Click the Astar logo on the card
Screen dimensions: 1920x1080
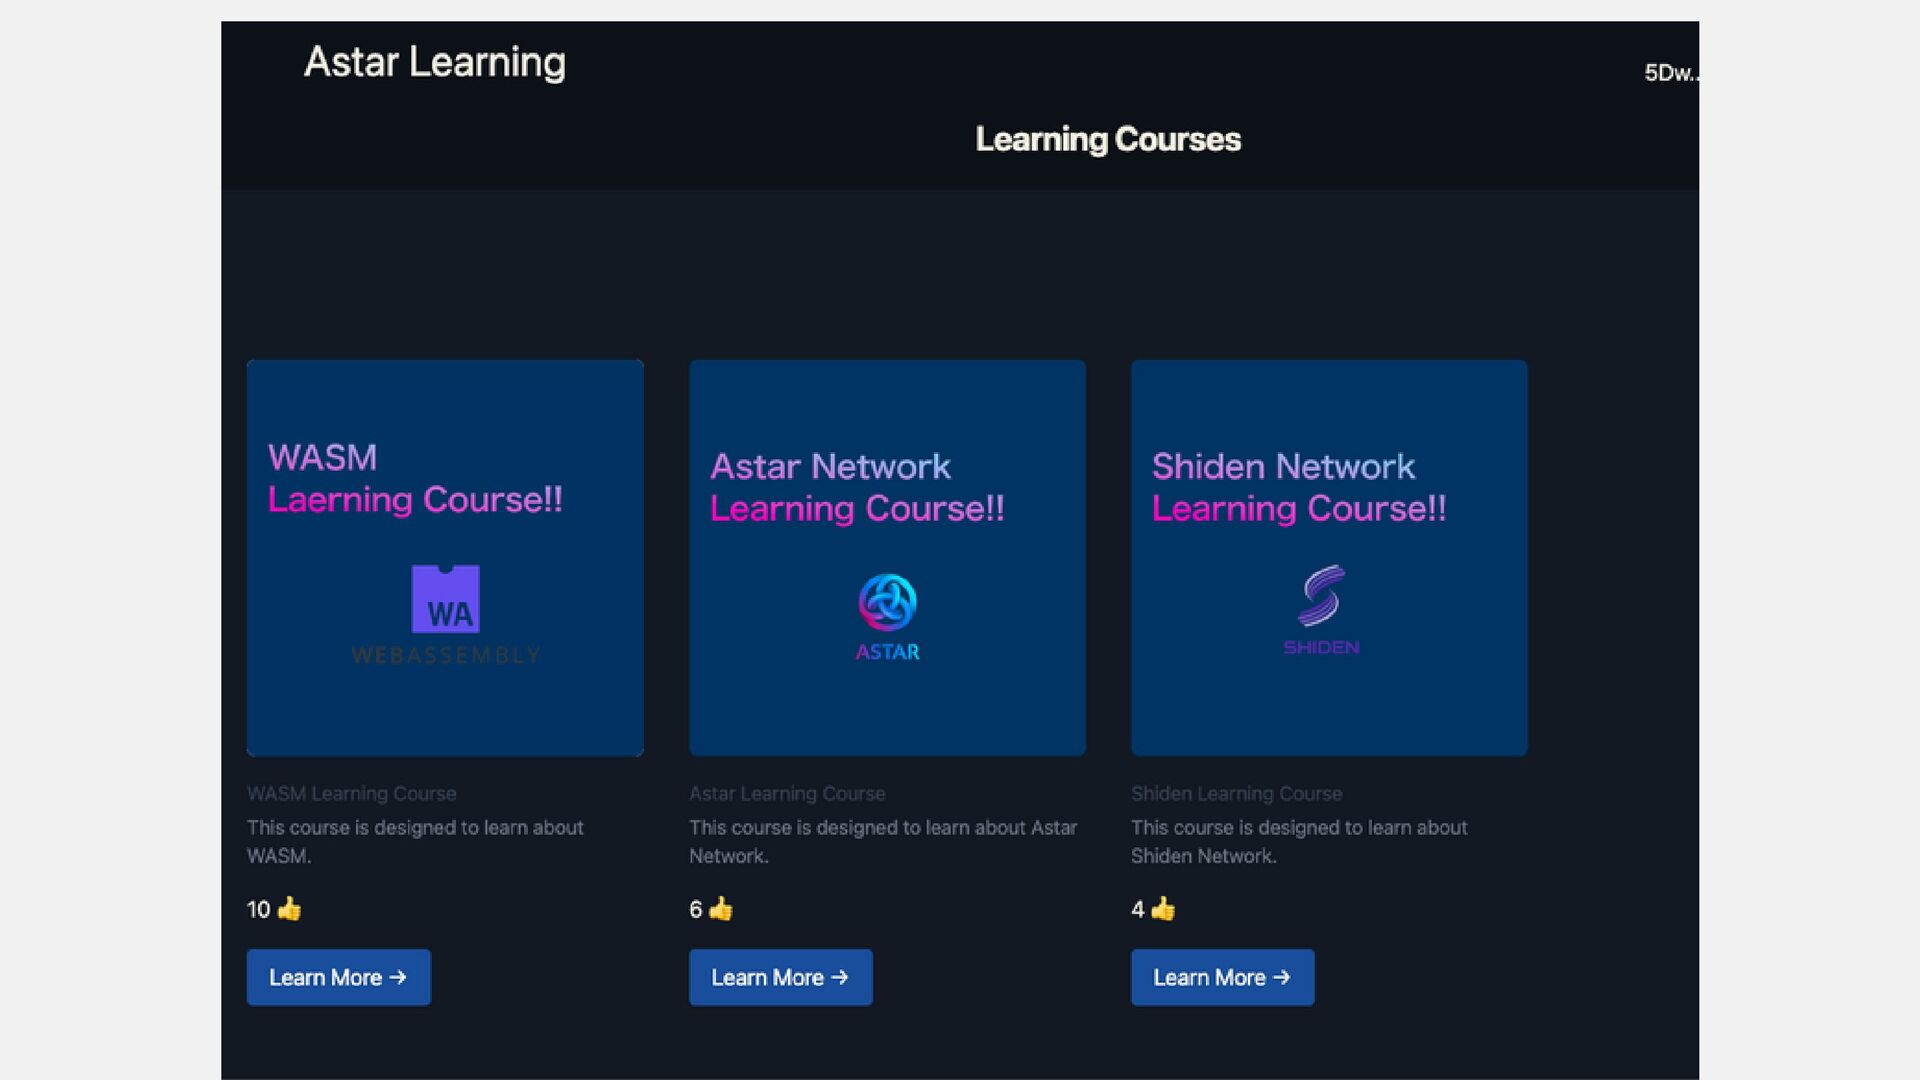(888, 617)
